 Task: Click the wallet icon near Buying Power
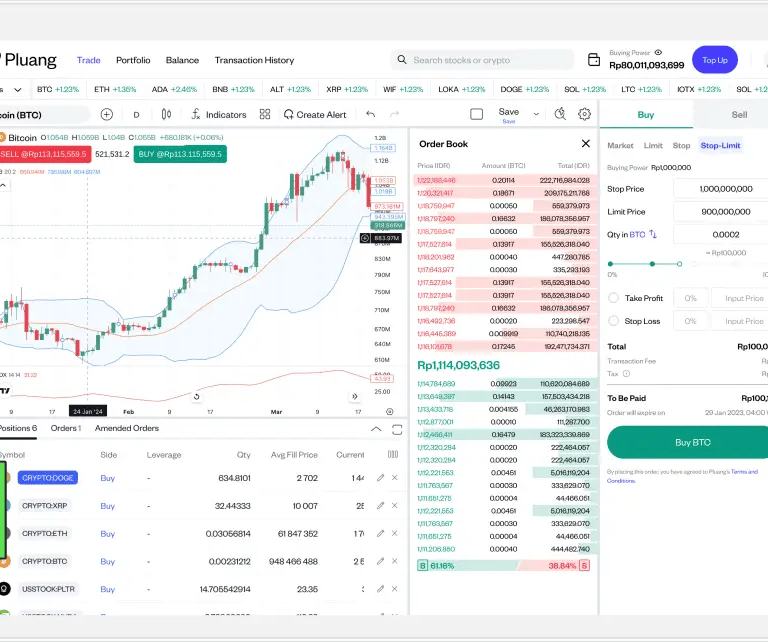click(594, 60)
